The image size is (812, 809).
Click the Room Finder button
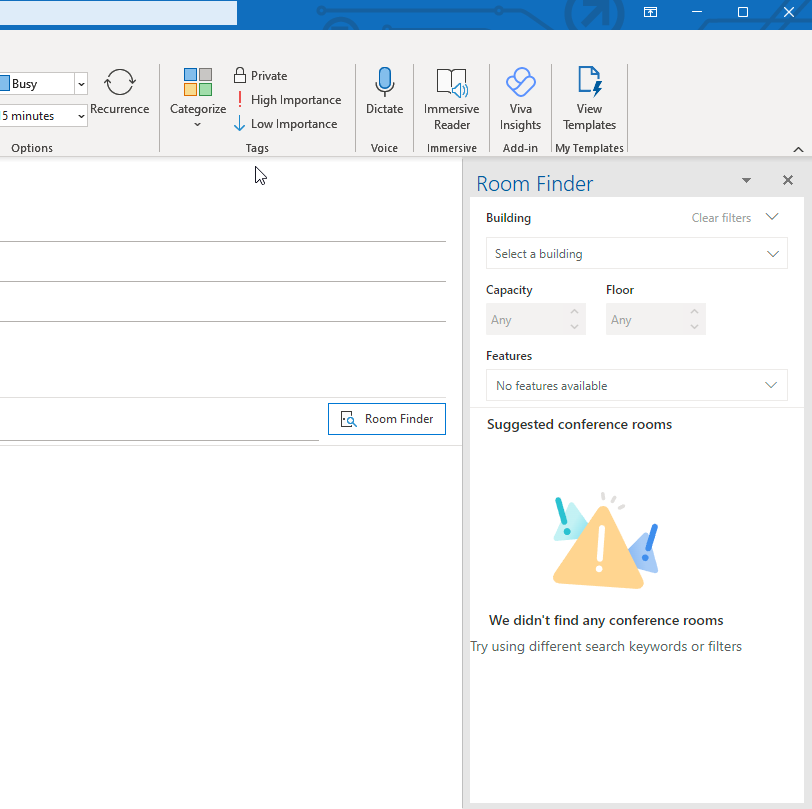point(387,419)
